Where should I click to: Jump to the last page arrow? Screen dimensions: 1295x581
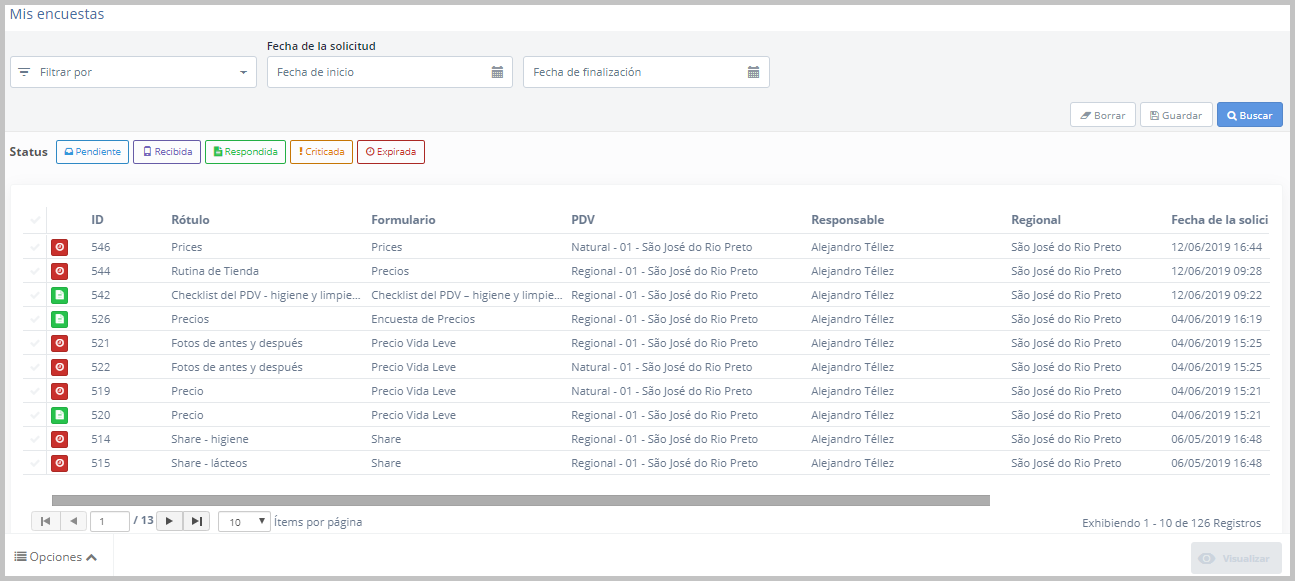click(x=197, y=521)
